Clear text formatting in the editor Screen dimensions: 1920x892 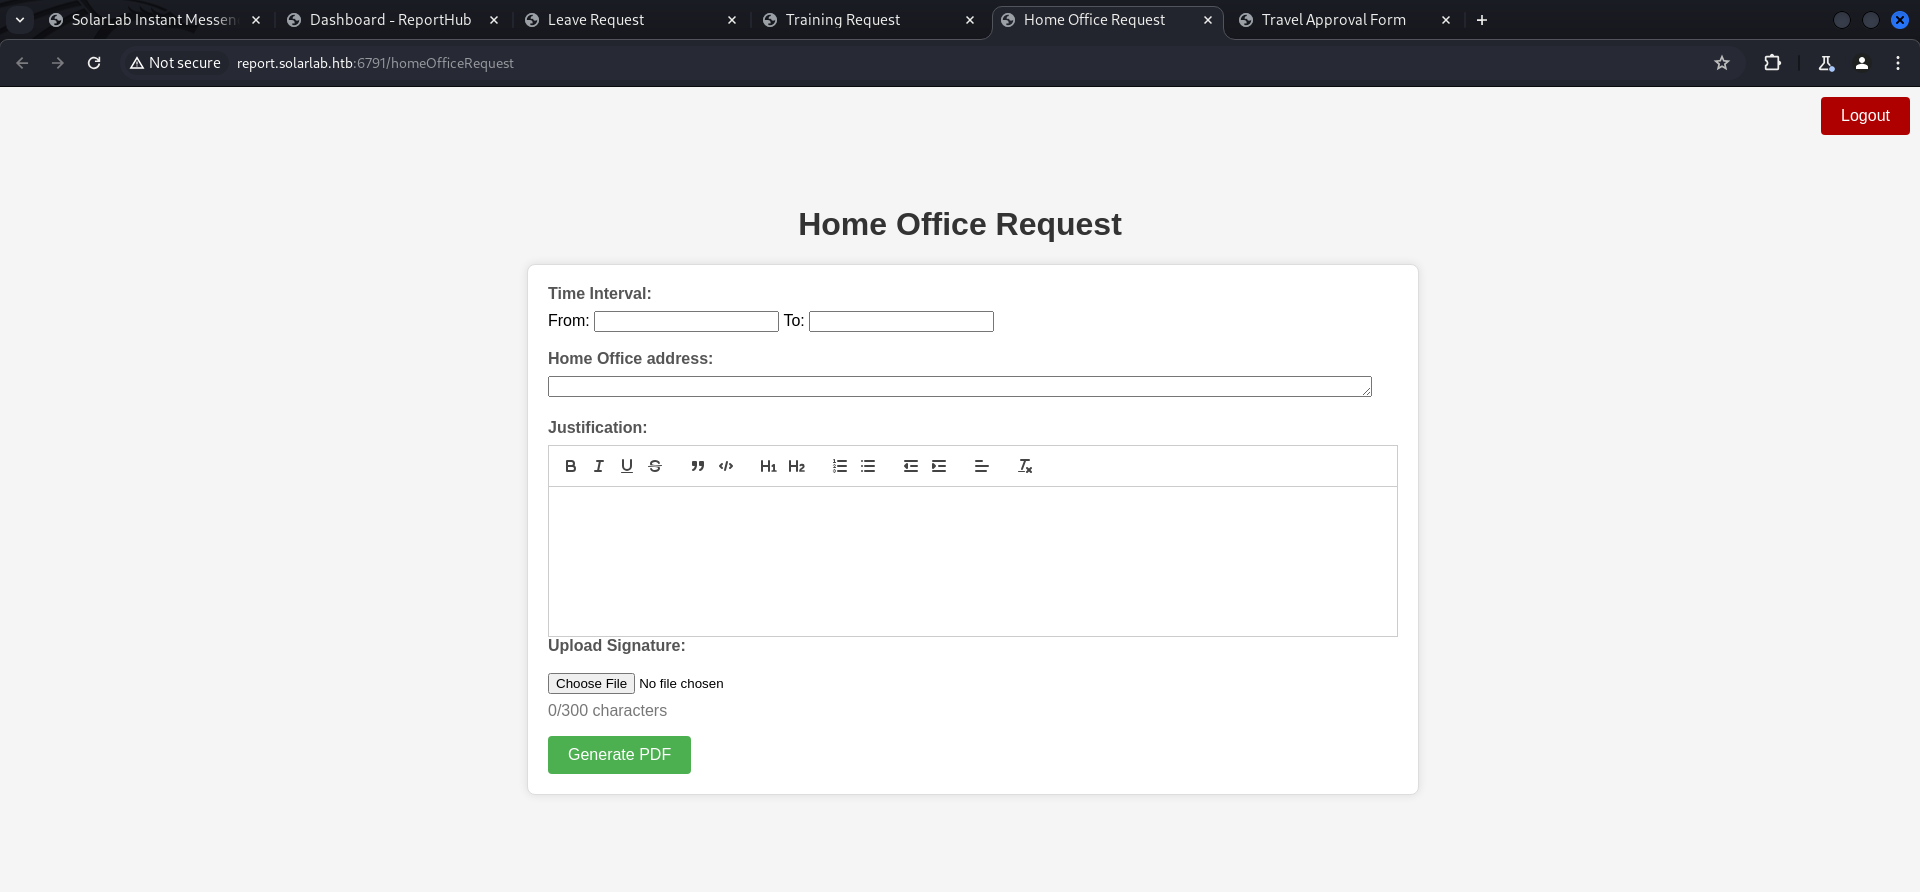[x=1025, y=466]
